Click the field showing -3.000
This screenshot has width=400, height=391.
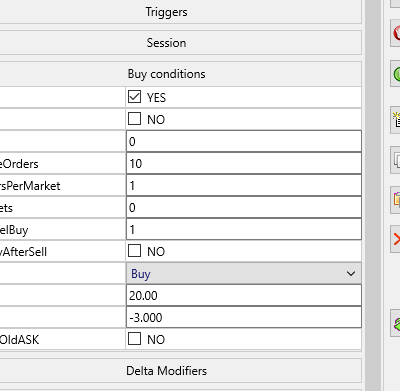[x=244, y=317]
